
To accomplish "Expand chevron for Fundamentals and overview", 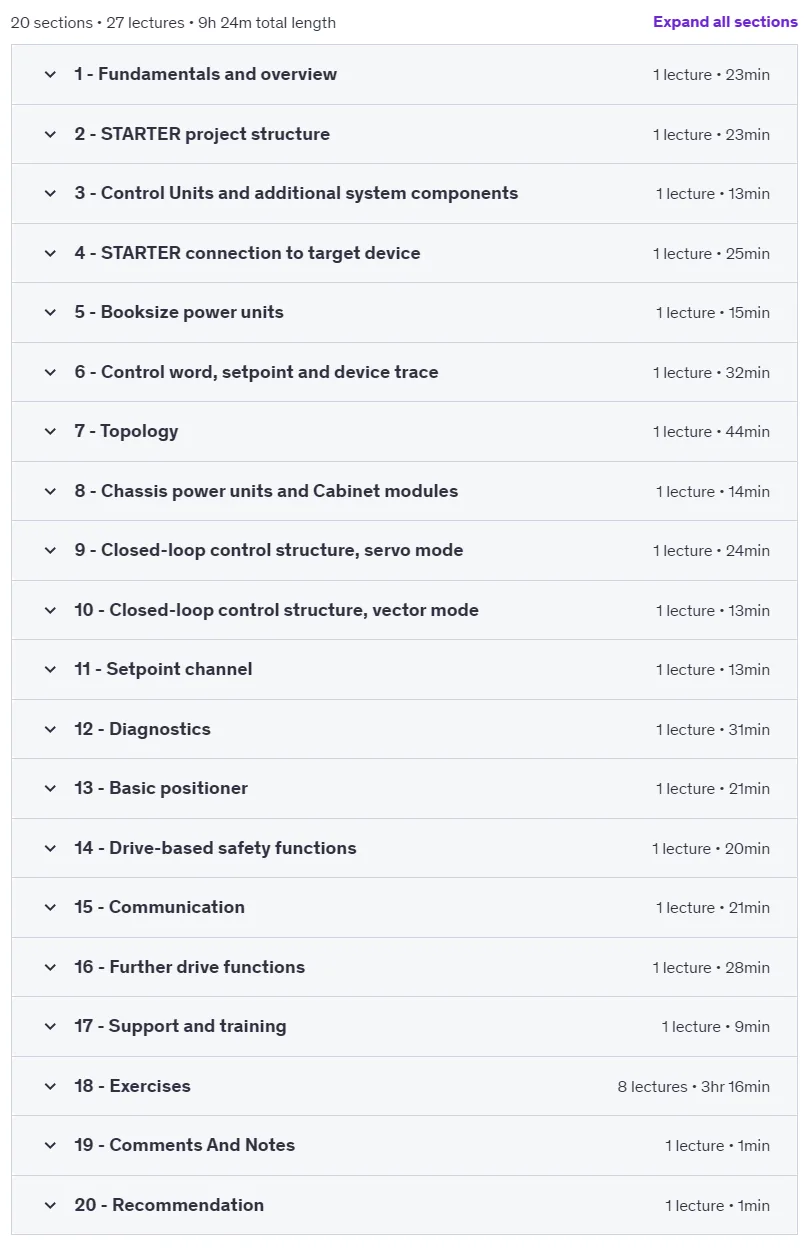I will point(50,74).
